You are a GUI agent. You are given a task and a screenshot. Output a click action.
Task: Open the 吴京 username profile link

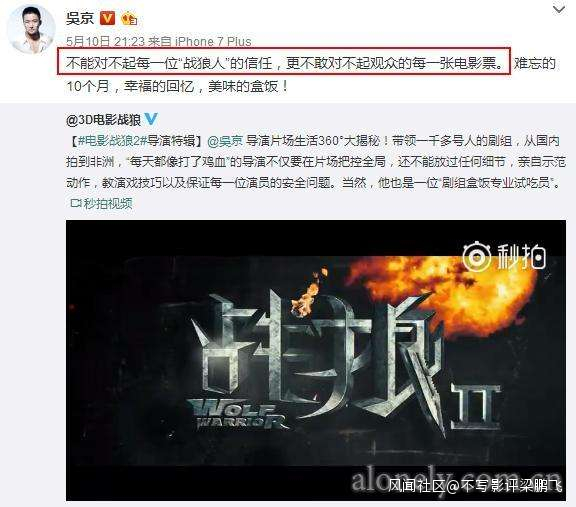[x=80, y=18]
